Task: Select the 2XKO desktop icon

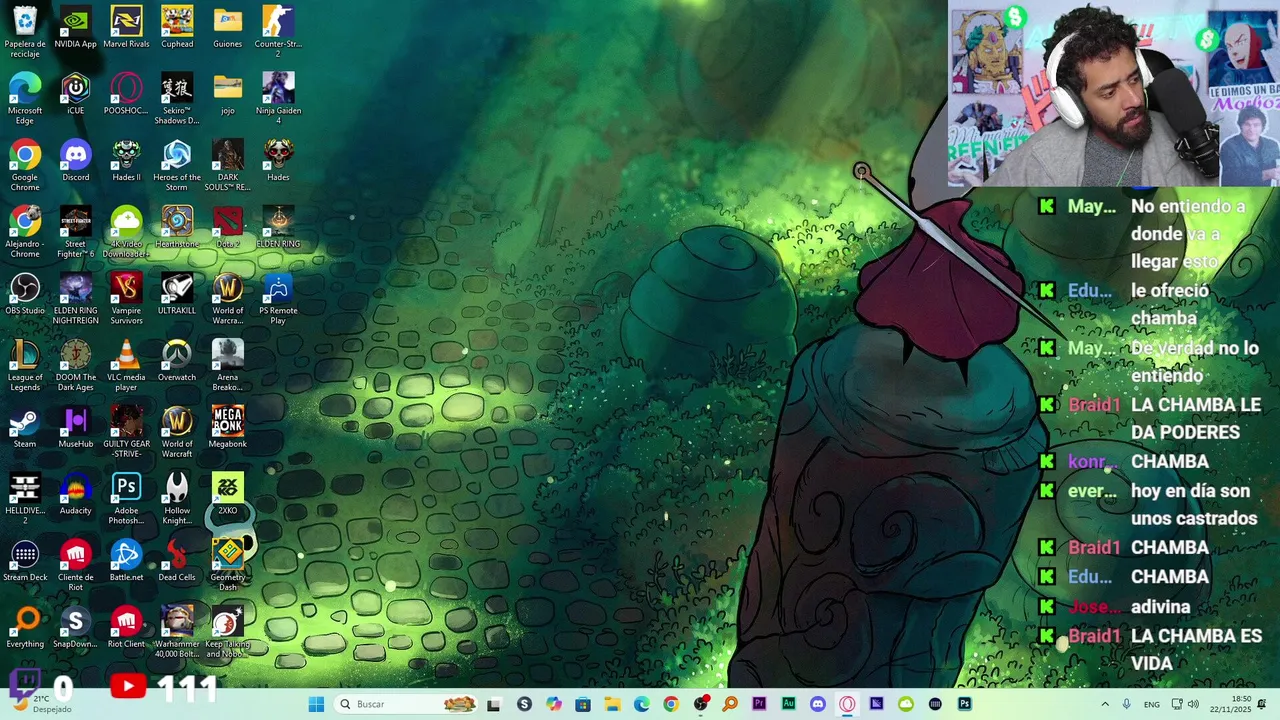Action: (228, 495)
